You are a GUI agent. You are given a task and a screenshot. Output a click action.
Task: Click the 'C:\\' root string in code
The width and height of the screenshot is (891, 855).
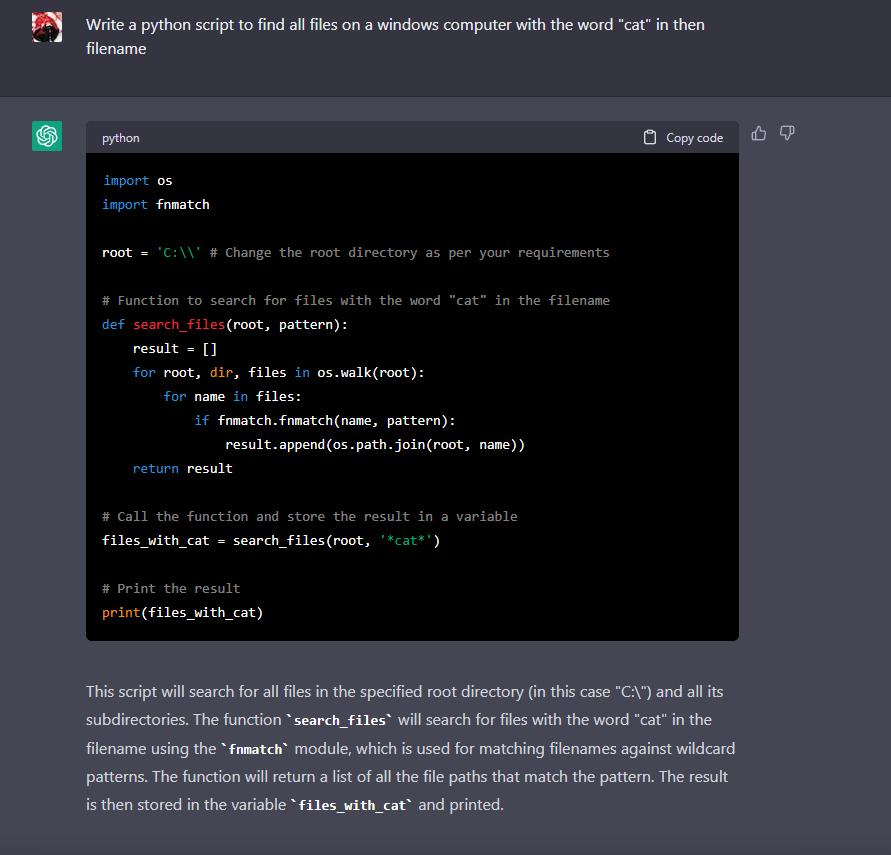pyautogui.click(x=179, y=253)
